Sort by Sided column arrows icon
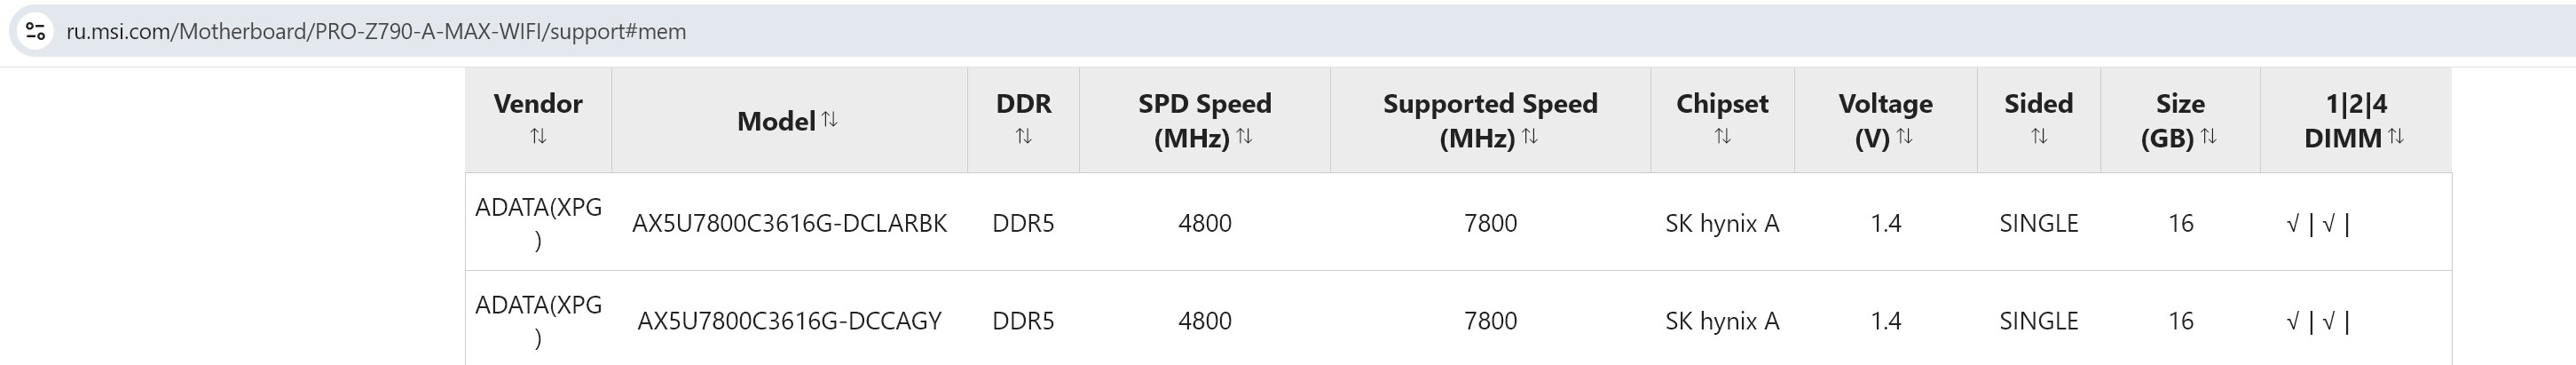Viewport: 2576px width, 365px height. 2039,136
